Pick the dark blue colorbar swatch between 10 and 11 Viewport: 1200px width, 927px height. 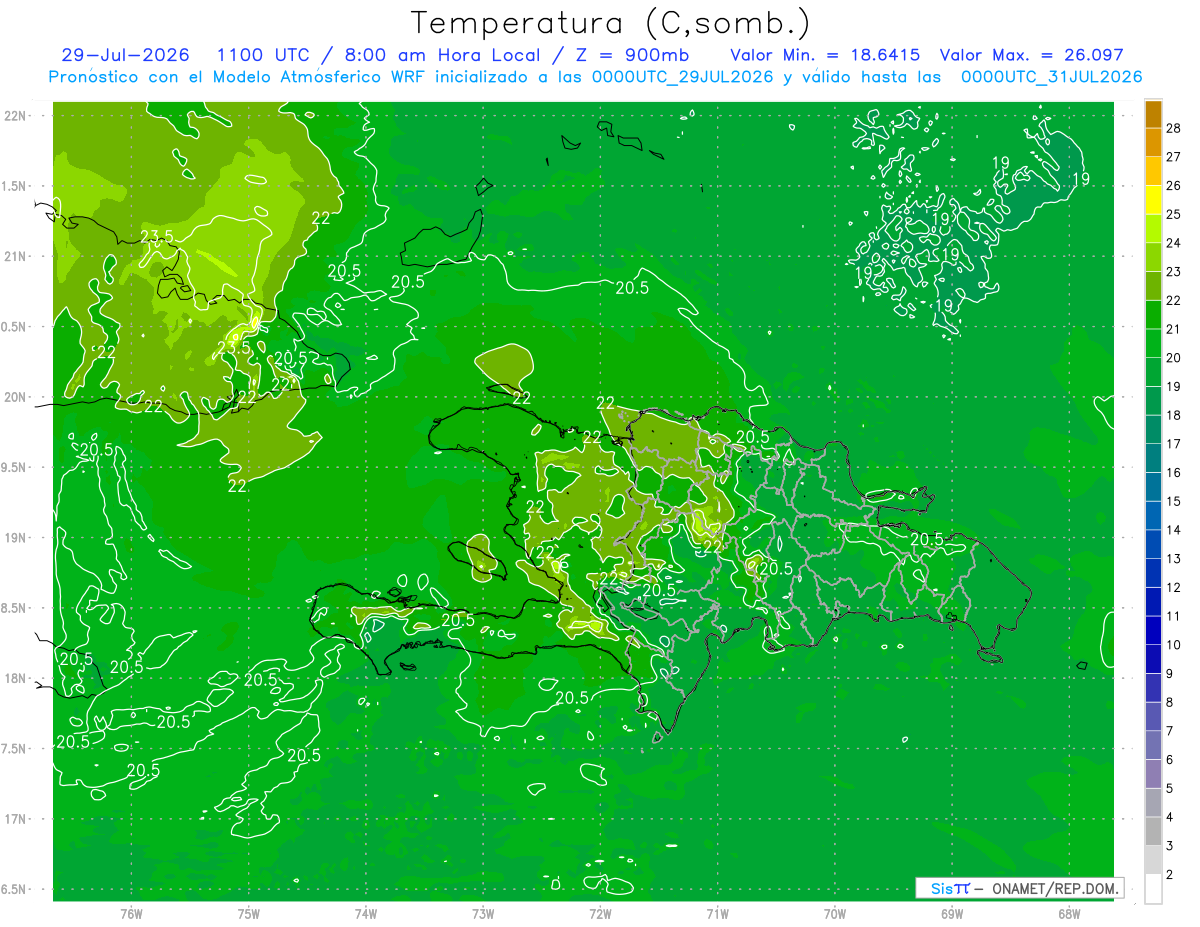[1153, 631]
